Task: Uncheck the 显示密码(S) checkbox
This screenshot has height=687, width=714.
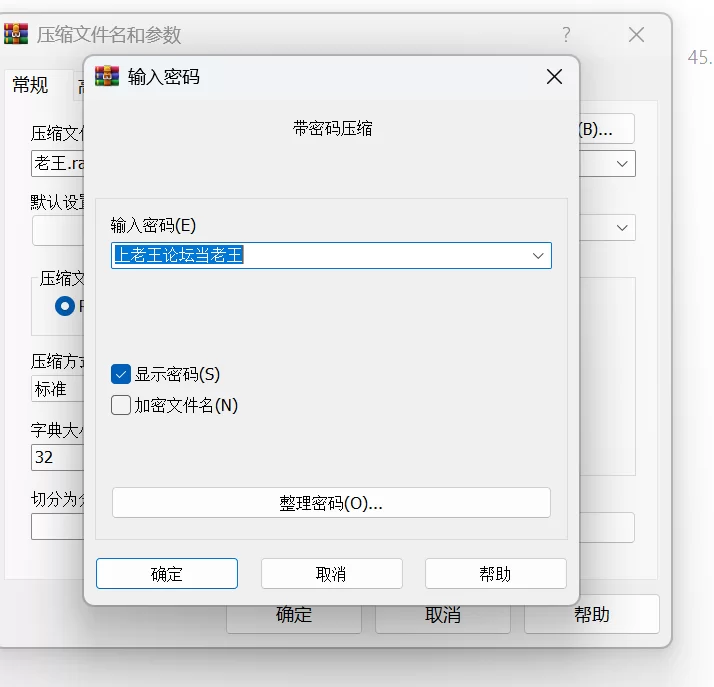Action: [x=121, y=374]
